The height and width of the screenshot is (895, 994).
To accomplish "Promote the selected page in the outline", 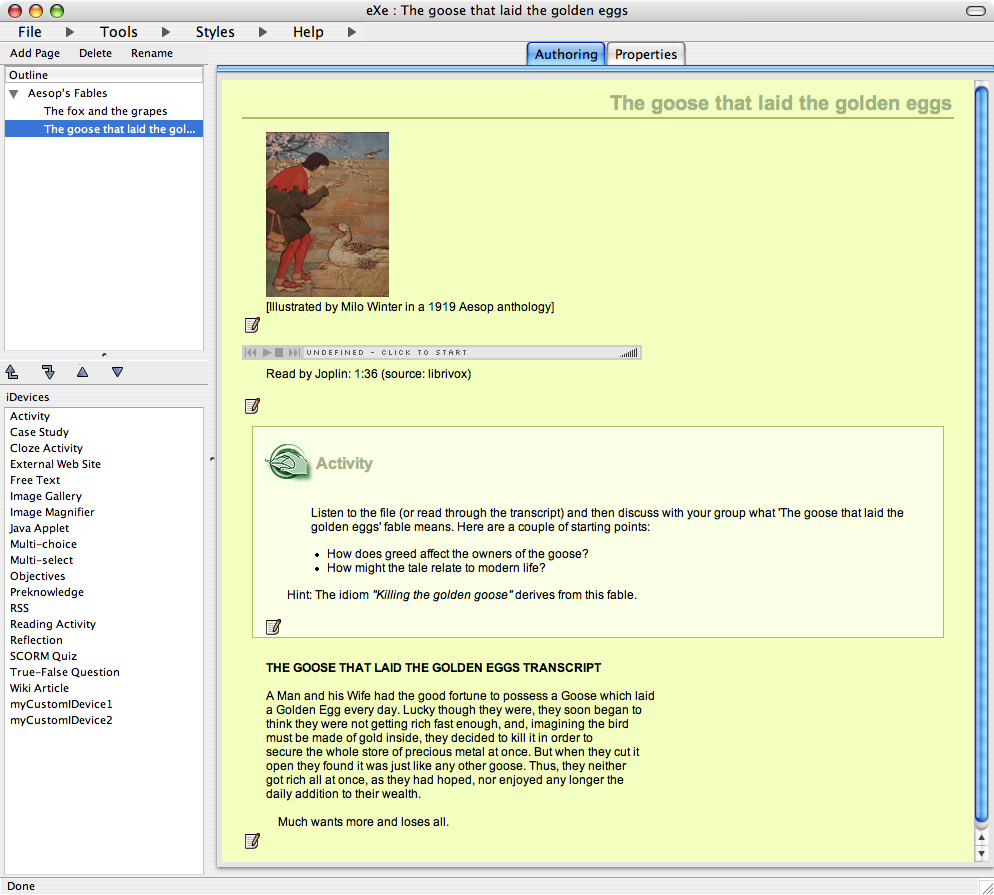I will tap(11, 372).
